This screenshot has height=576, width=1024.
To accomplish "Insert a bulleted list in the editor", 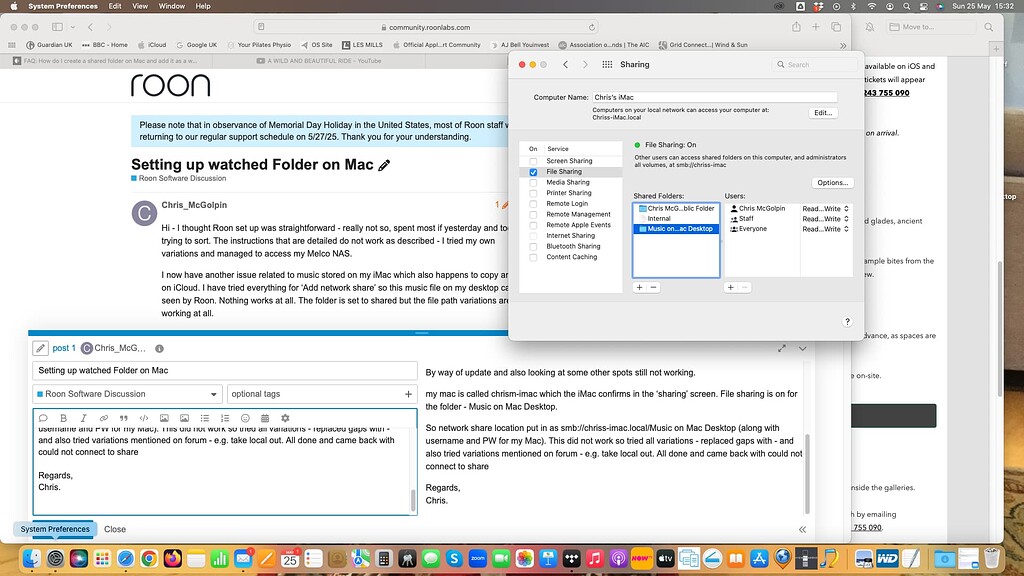I will pos(205,417).
